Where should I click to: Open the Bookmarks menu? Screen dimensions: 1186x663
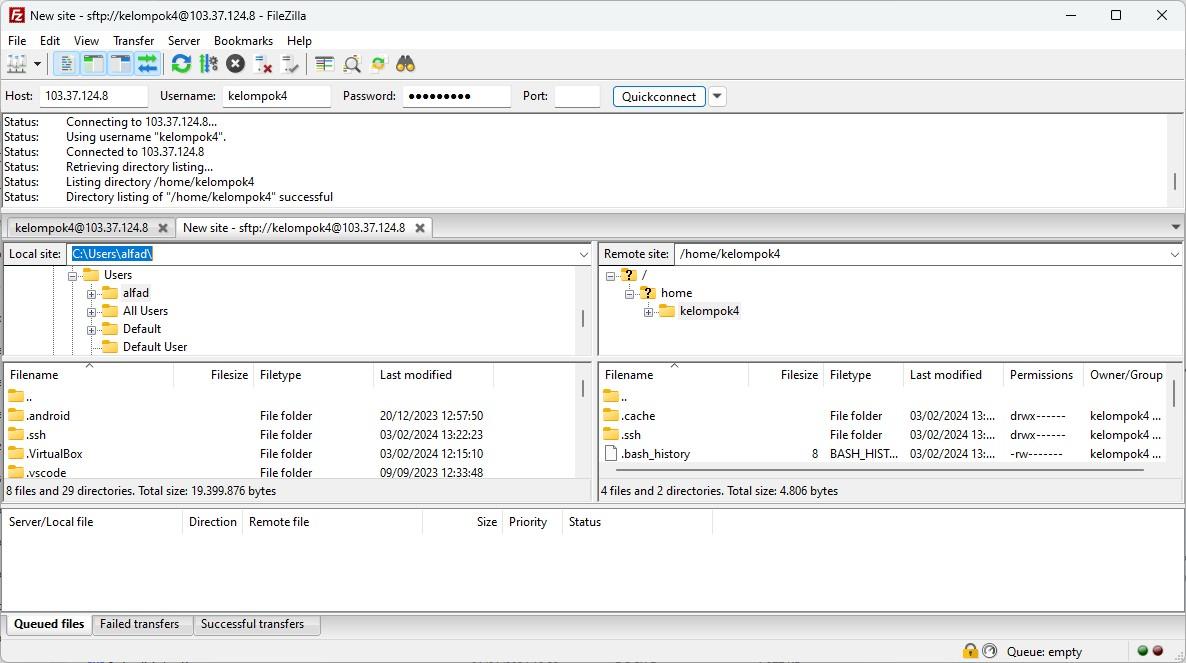[x=244, y=41]
